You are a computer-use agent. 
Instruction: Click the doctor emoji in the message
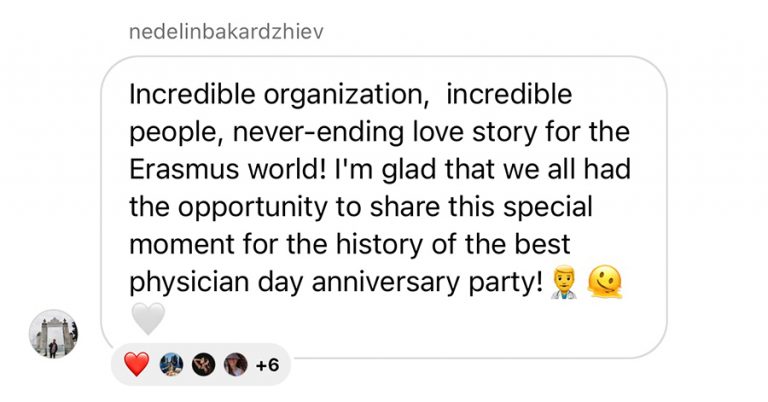click(x=563, y=282)
